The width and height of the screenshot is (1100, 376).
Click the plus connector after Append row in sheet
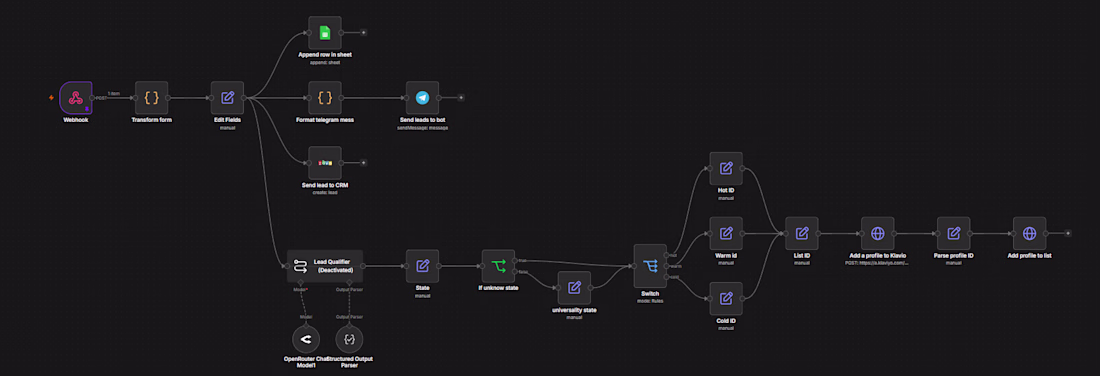(363, 32)
